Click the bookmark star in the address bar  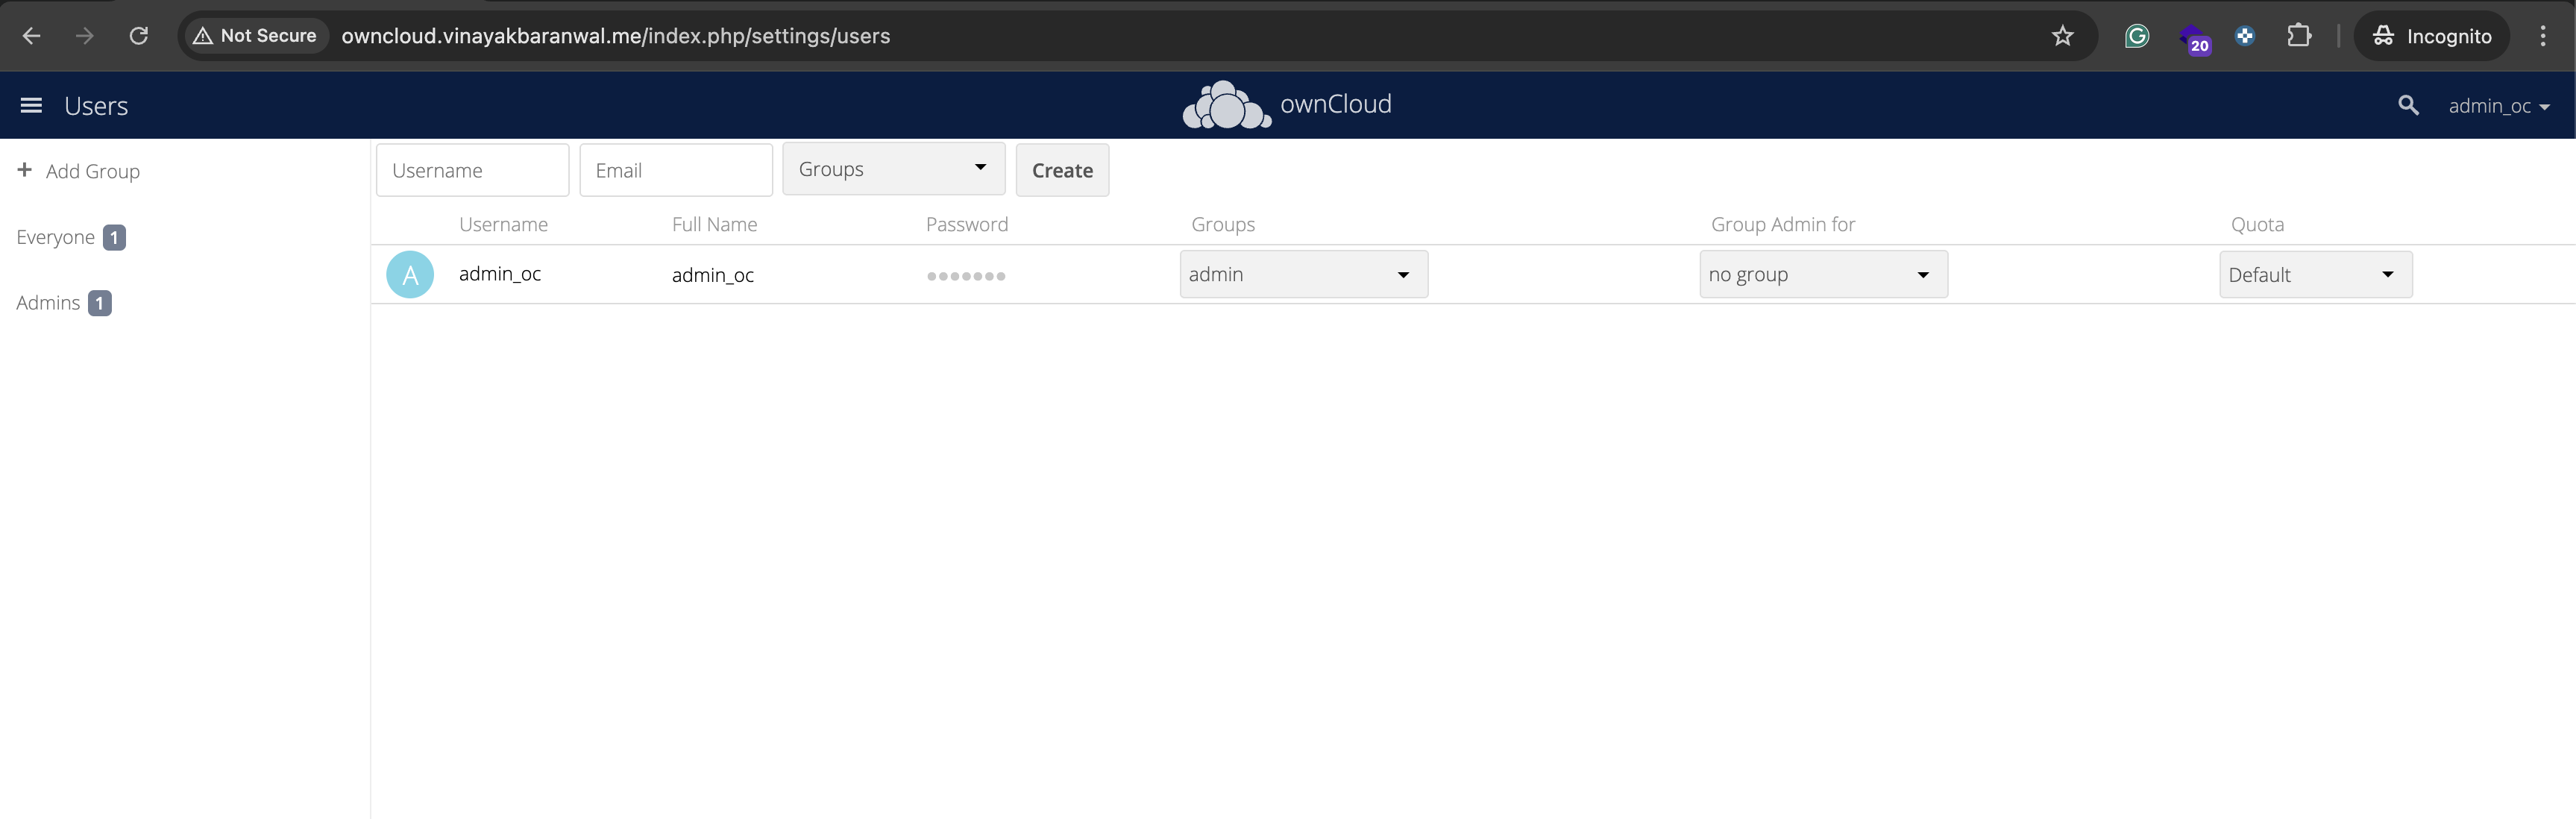pyautogui.click(x=2062, y=36)
